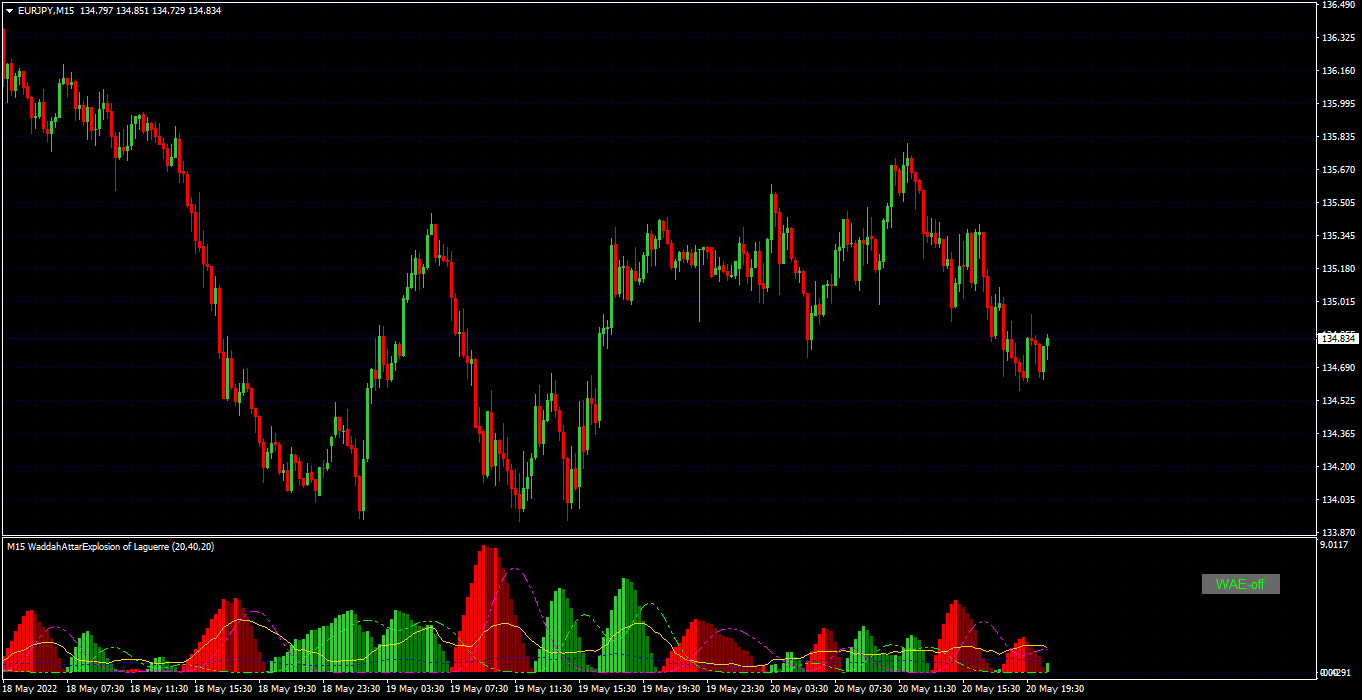
Task: Click the 19 May 15:30 time label
Action: click(x=607, y=689)
